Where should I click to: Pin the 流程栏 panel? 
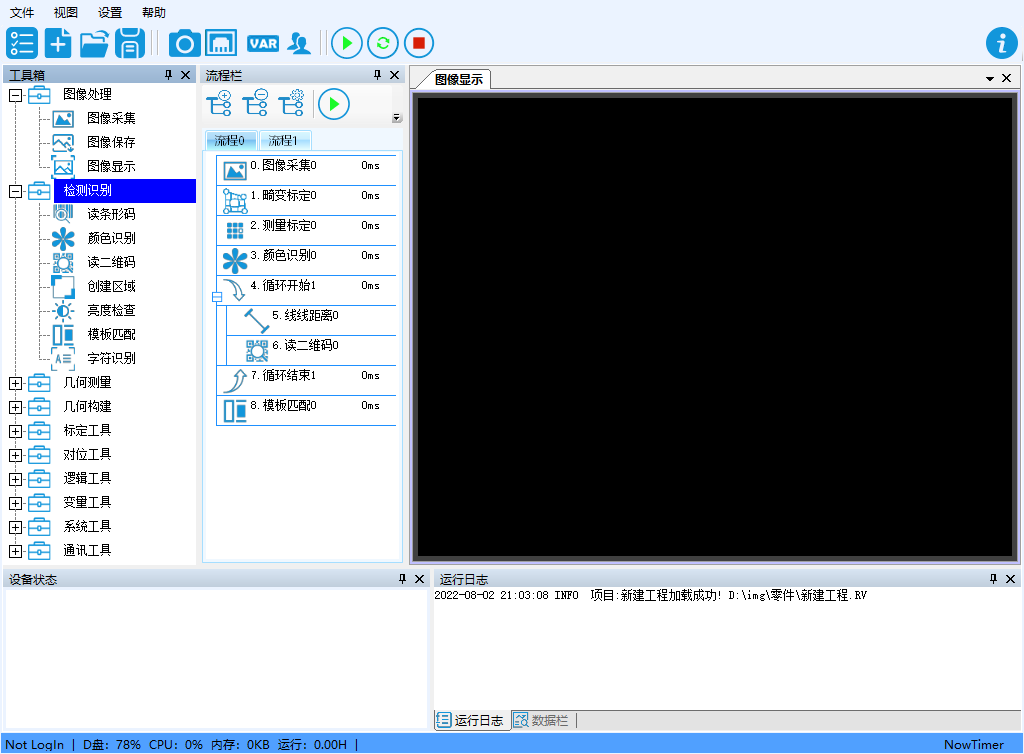coord(377,75)
